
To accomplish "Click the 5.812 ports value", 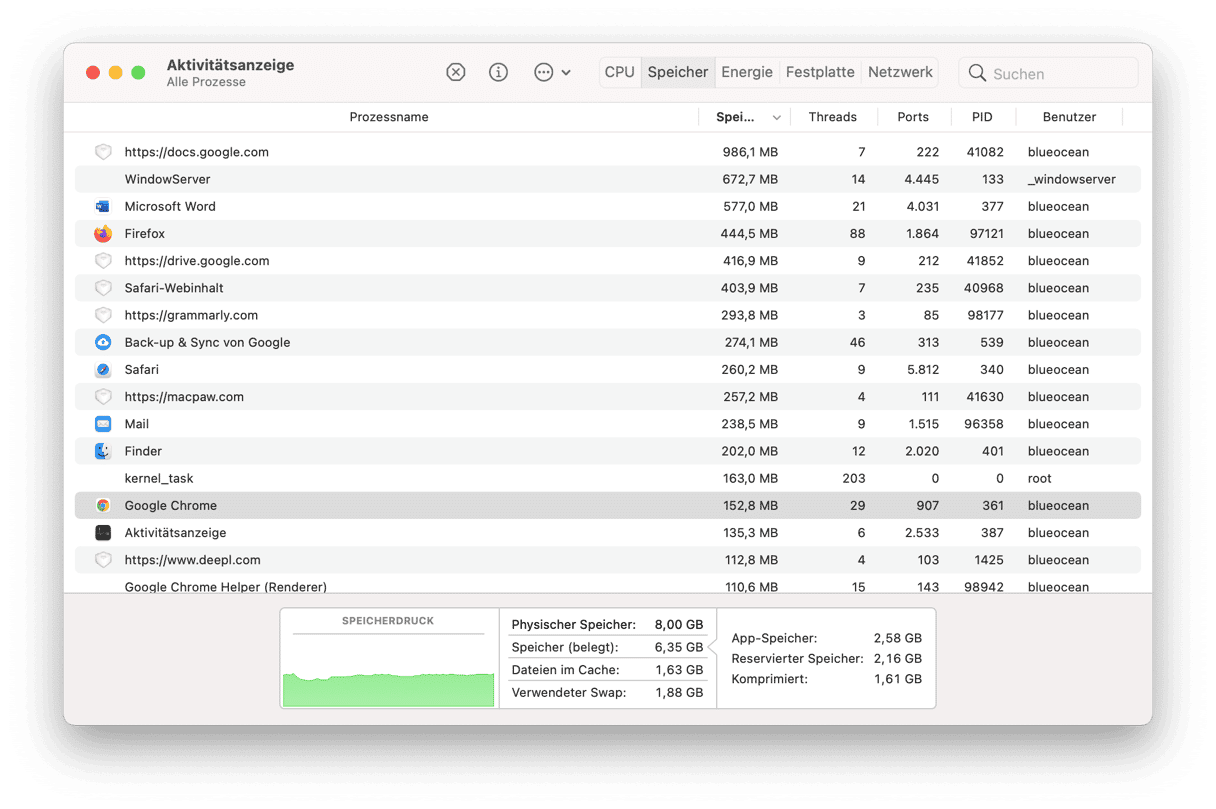I will click(922, 369).
